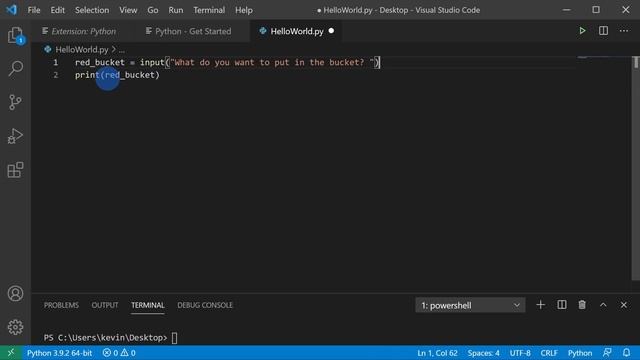This screenshot has width=640, height=360.
Task: Create a new terminal with plus icon
Action: pyautogui.click(x=540, y=305)
